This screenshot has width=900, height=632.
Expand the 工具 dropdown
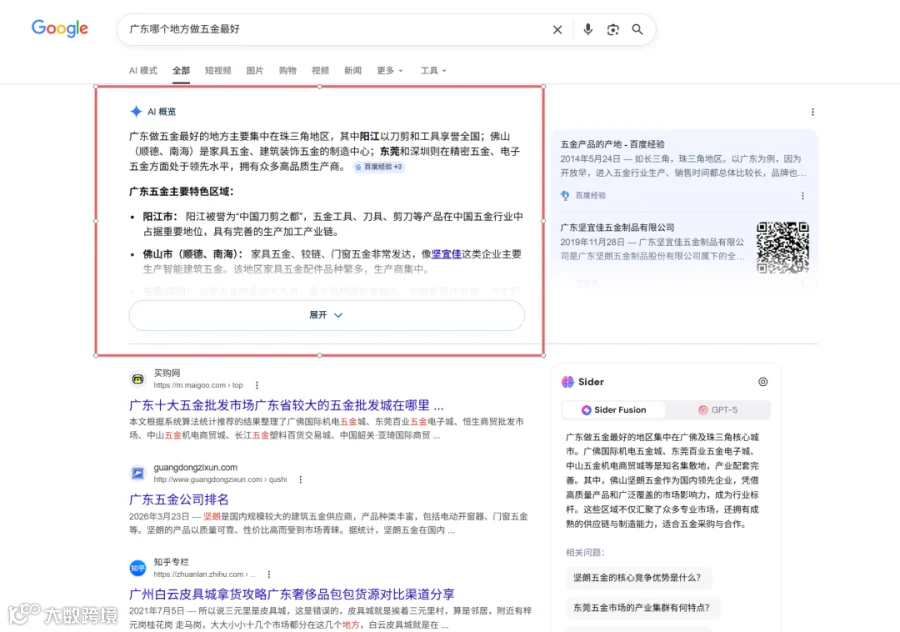433,71
